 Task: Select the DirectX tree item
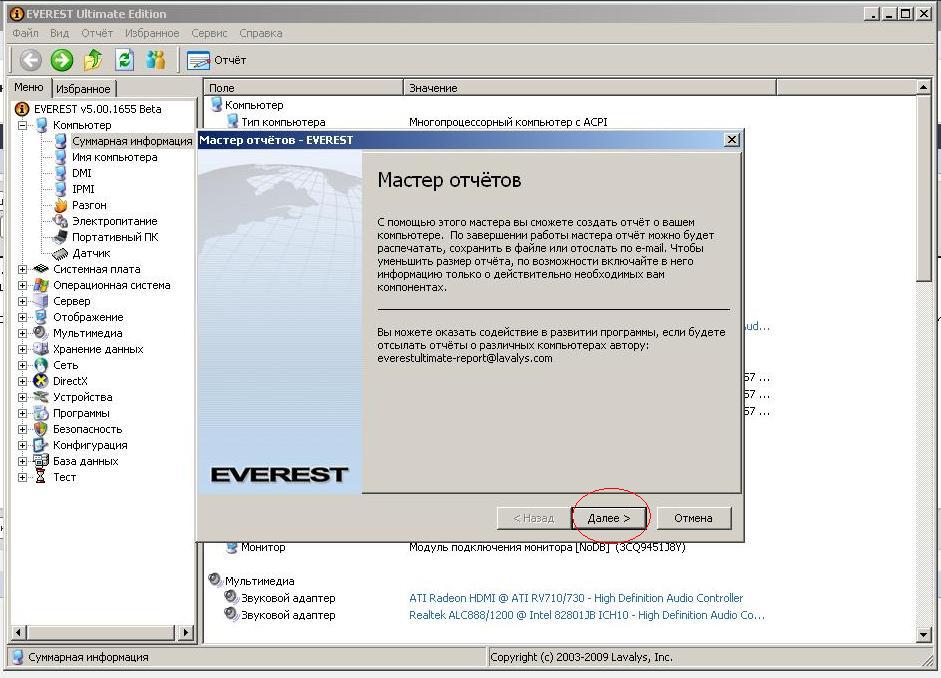tap(70, 381)
